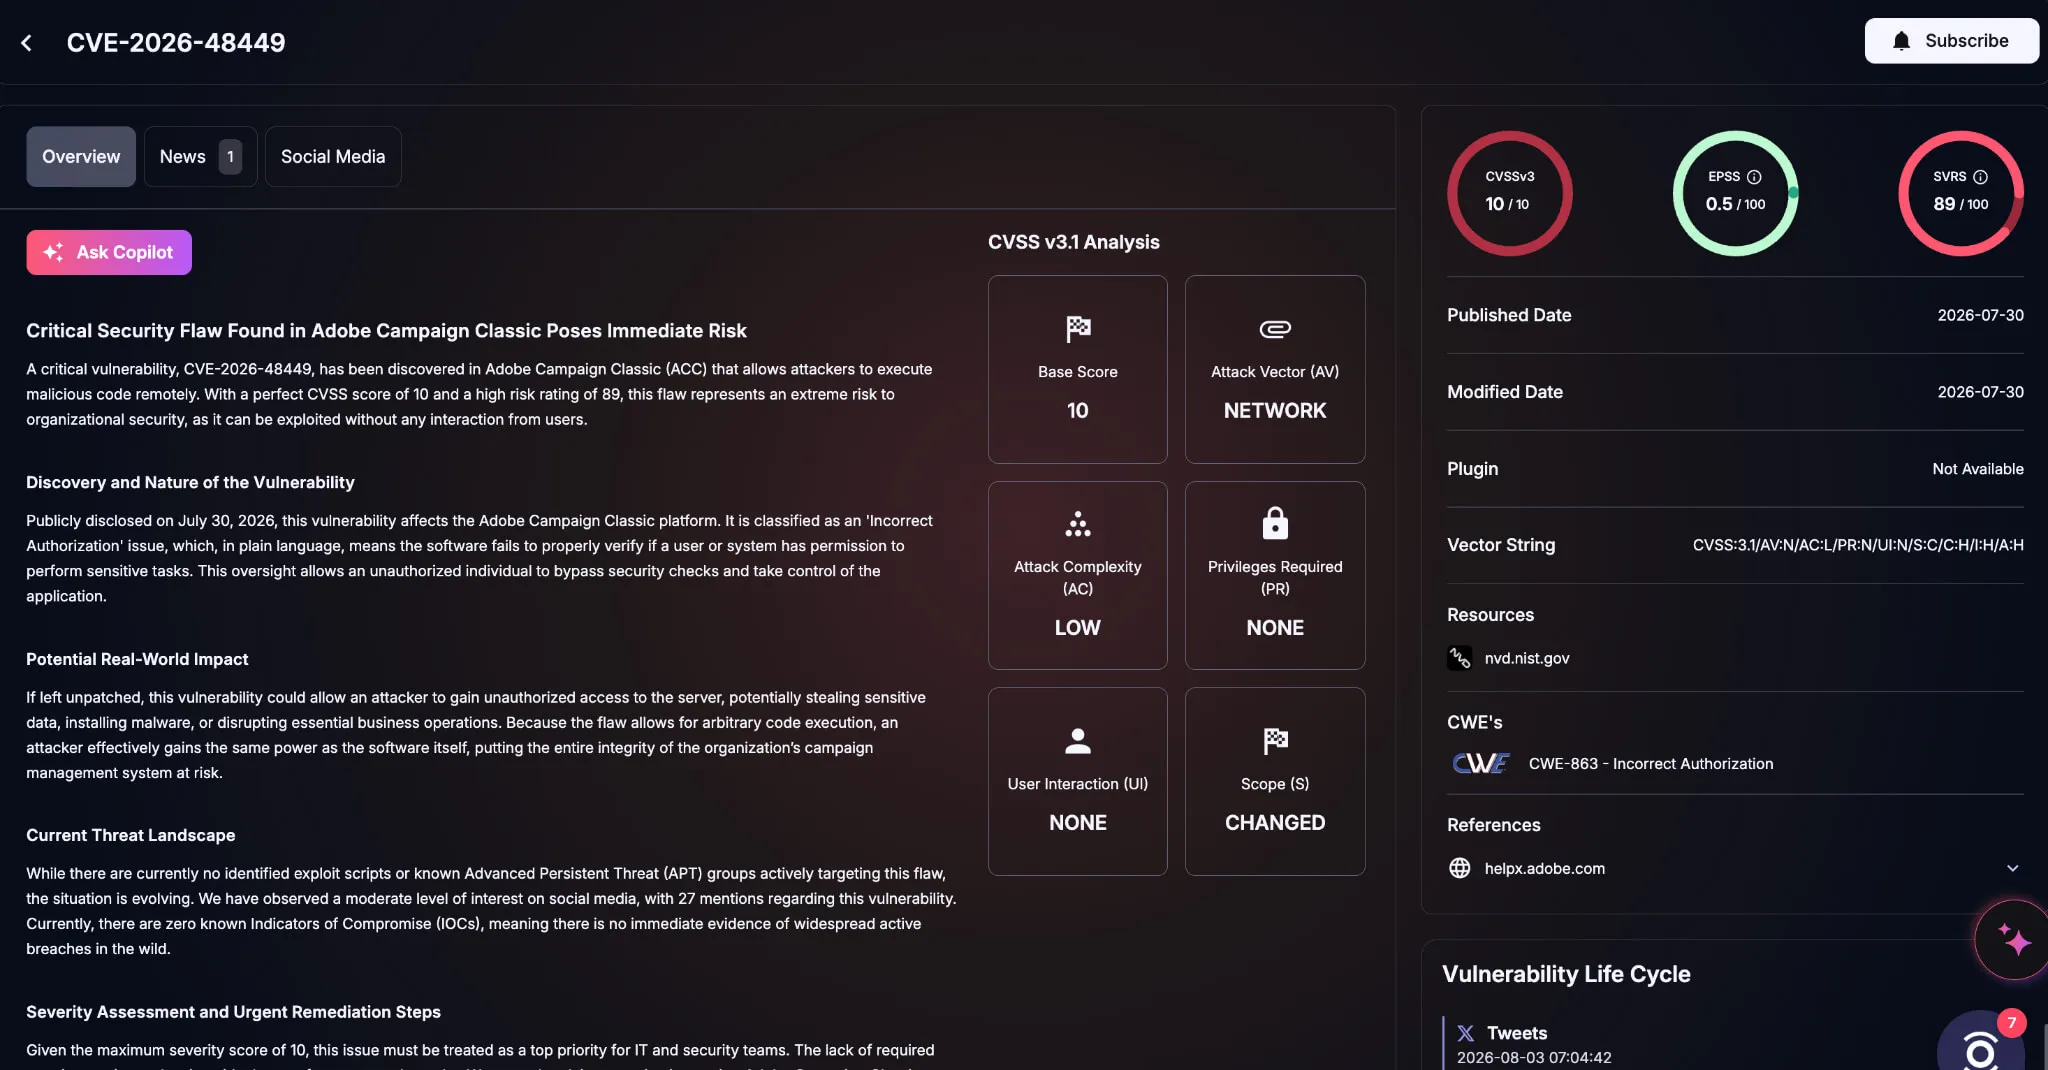This screenshot has height=1070, width=2048.
Task: Click the Subscribe bell button
Action: click(1951, 41)
